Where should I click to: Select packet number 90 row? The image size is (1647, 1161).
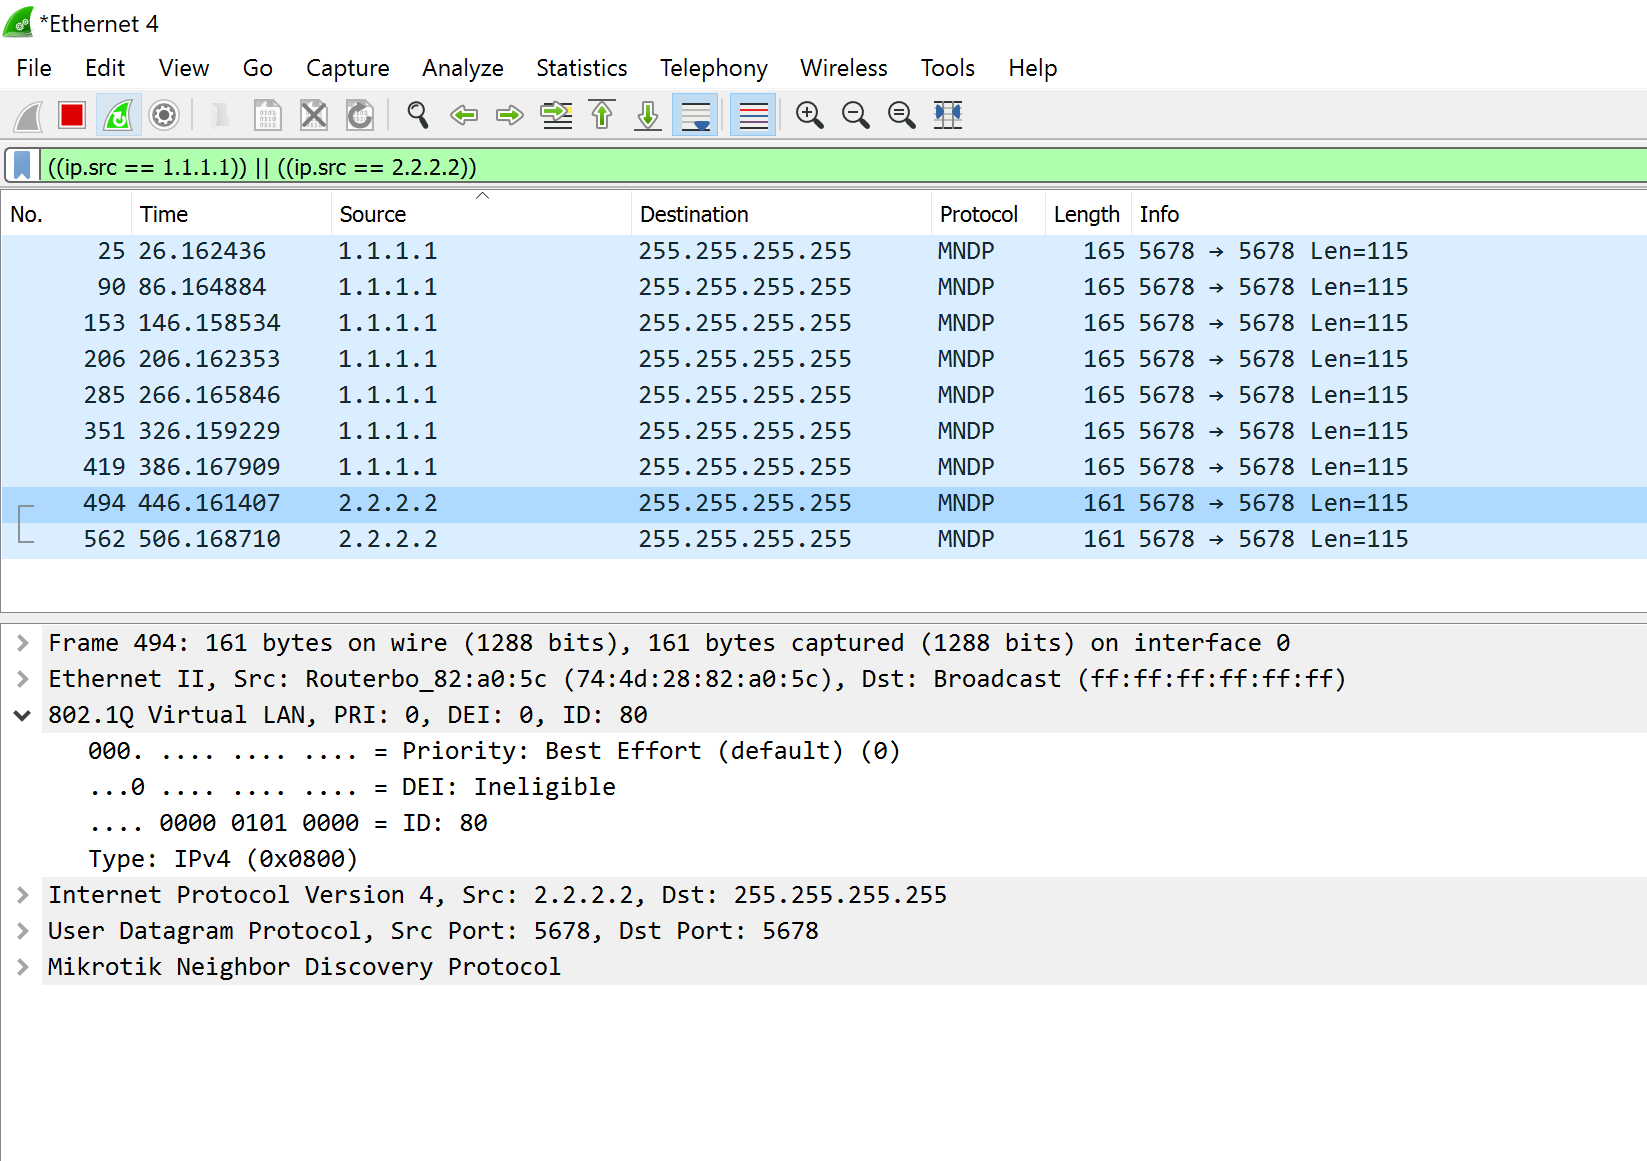pos(824,287)
